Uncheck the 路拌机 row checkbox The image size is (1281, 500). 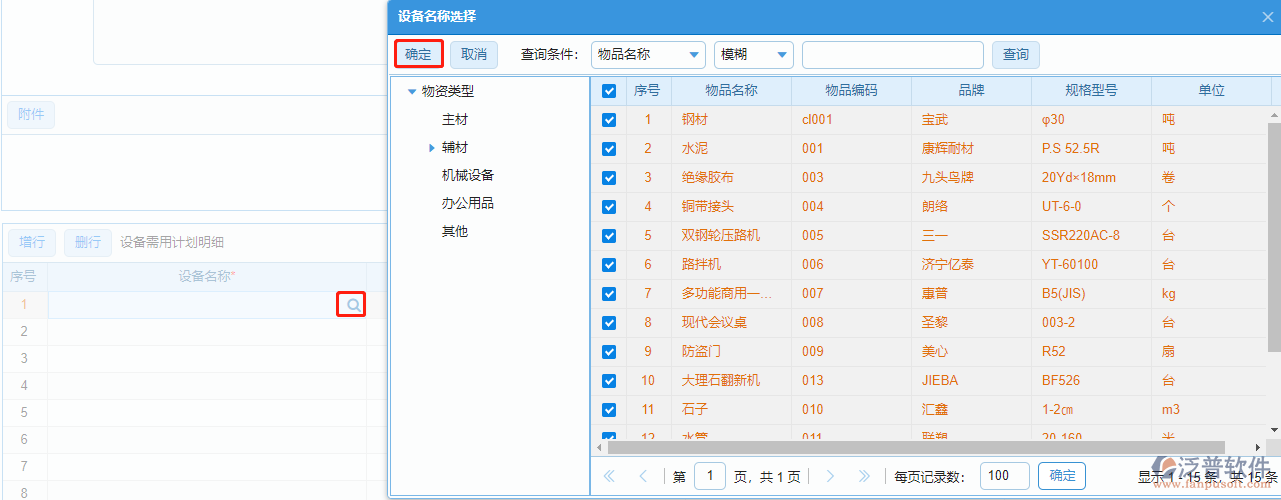(609, 265)
